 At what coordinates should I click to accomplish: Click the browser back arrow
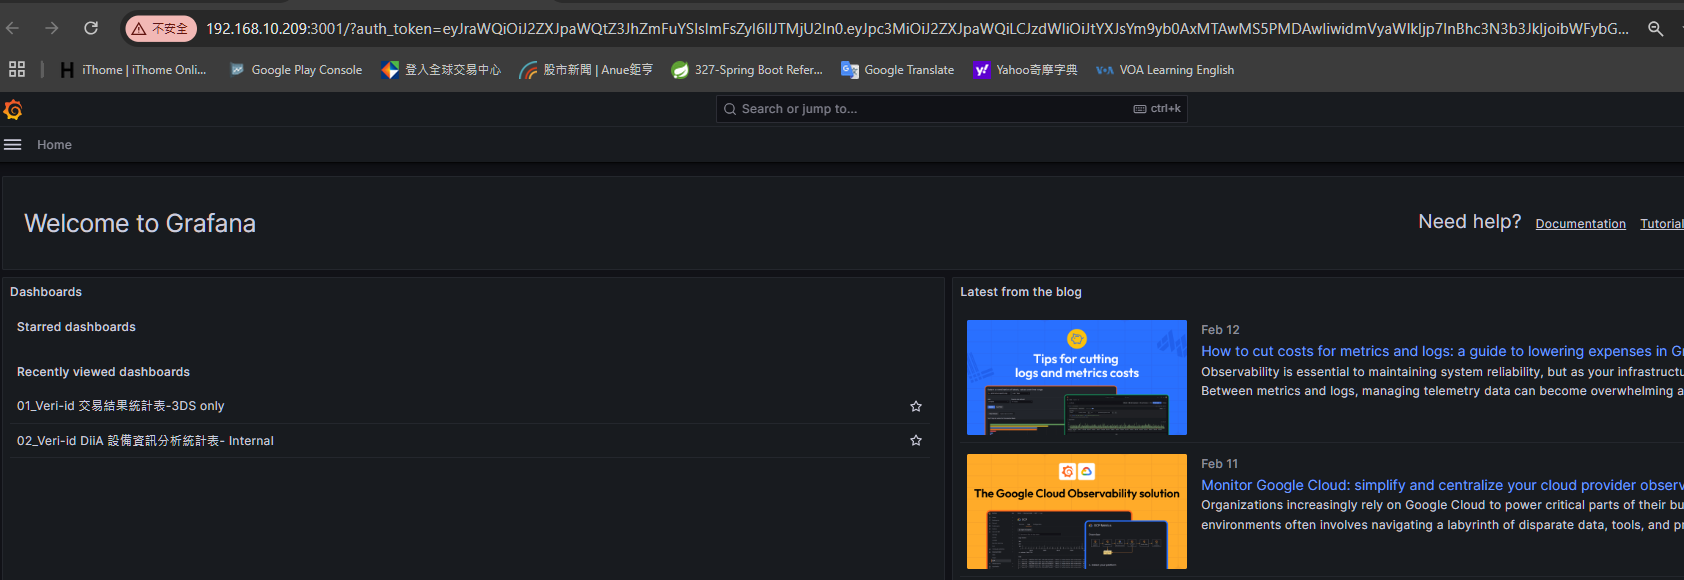pos(13,28)
